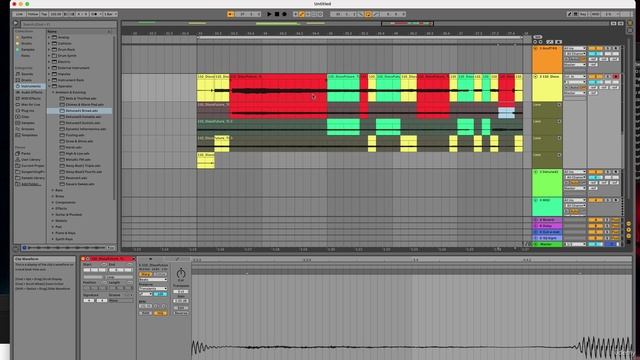Click the Stop button in transport
The image size is (640, 360).
pyautogui.click(x=277, y=14)
